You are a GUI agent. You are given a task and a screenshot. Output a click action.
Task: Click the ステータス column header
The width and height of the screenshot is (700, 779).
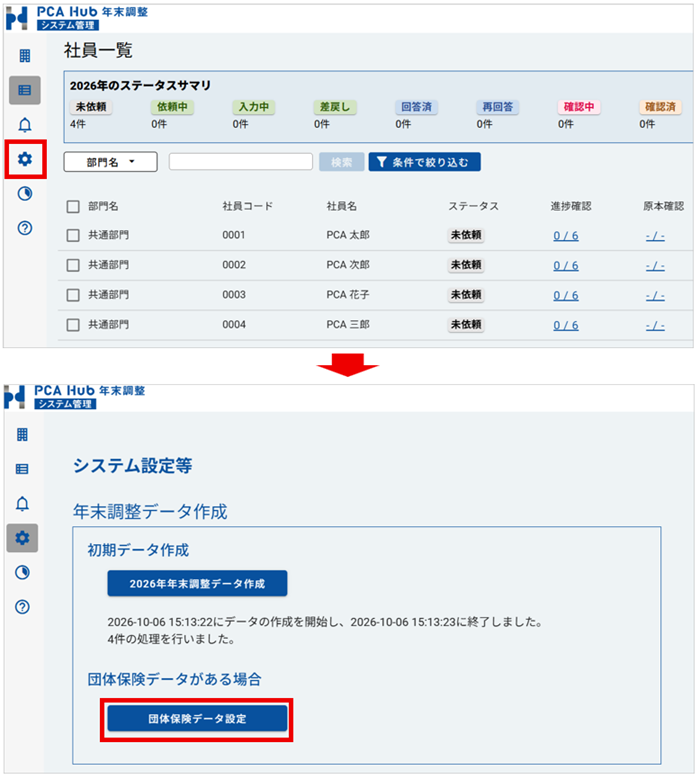pyautogui.click(x=473, y=206)
